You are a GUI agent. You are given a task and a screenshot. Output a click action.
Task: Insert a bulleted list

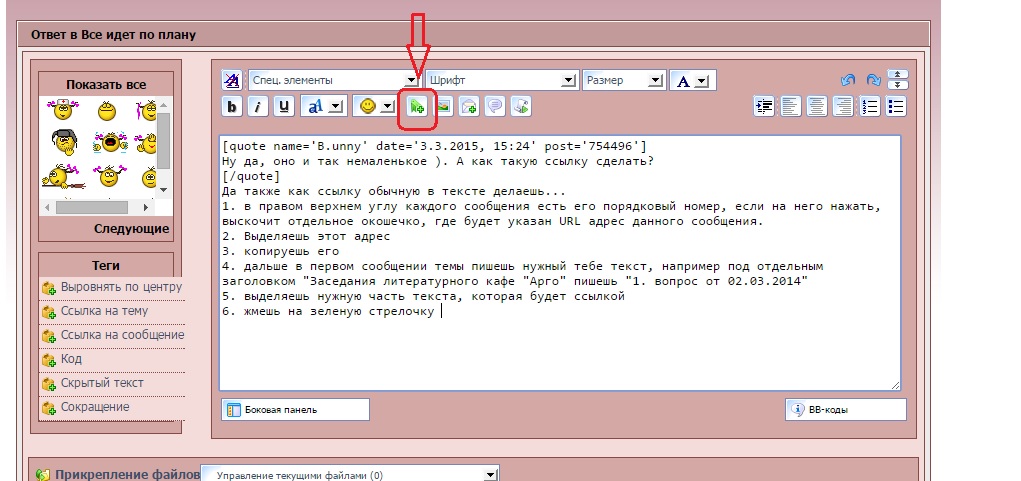(896, 106)
